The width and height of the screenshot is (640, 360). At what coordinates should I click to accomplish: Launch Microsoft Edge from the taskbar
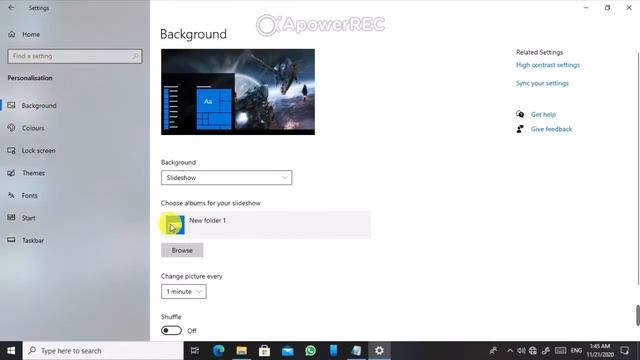[x=218, y=351]
